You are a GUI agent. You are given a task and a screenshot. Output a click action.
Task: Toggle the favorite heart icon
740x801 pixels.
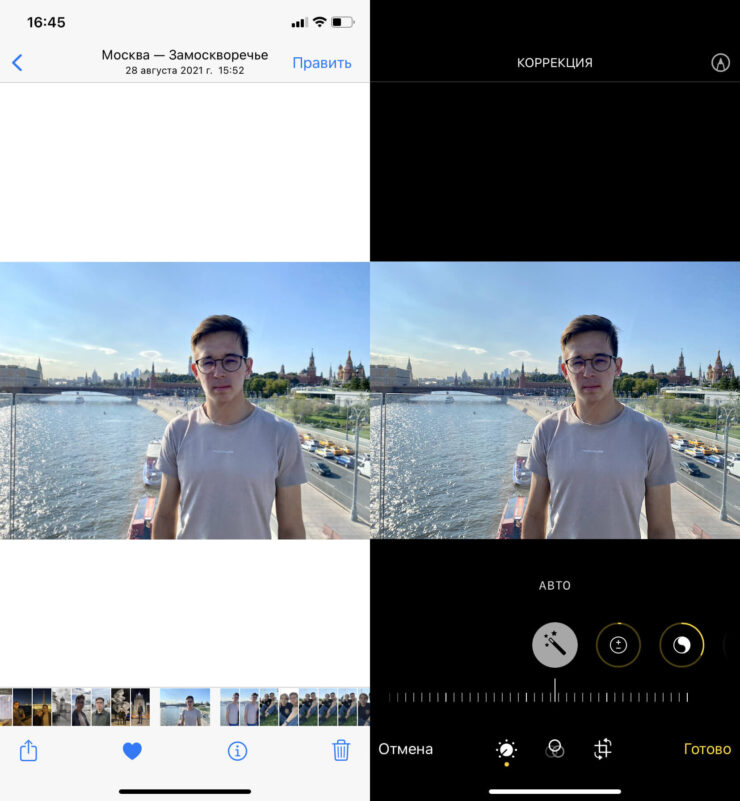point(132,750)
